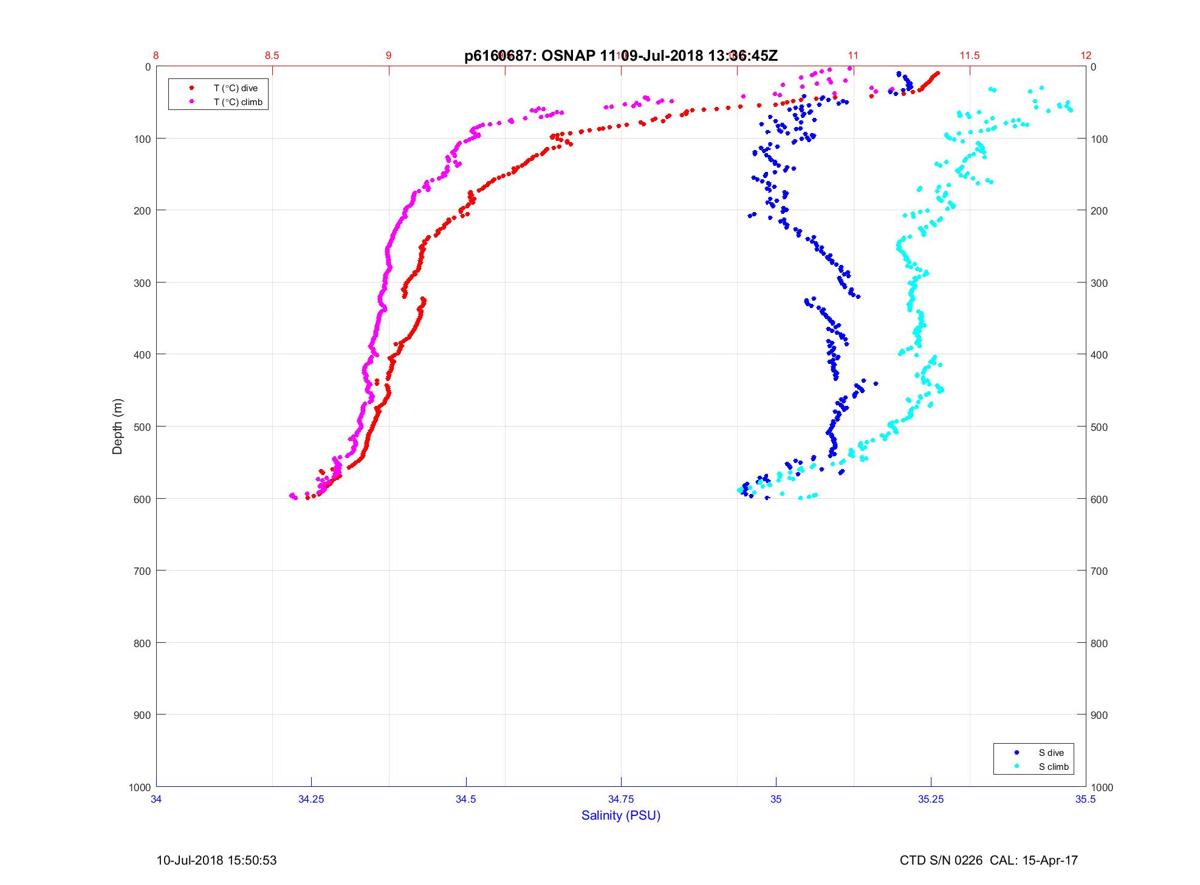Click the cyan dot marker for S climb
1200x885 pixels.
click(x=1016, y=767)
